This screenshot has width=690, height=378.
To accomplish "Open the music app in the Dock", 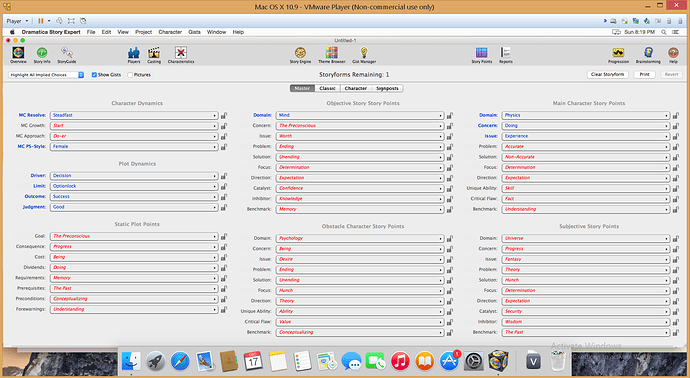I will coord(400,361).
